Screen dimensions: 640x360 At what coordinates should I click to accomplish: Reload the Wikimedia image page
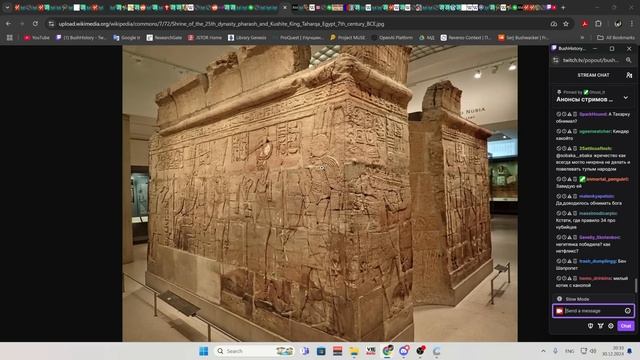tap(36, 24)
